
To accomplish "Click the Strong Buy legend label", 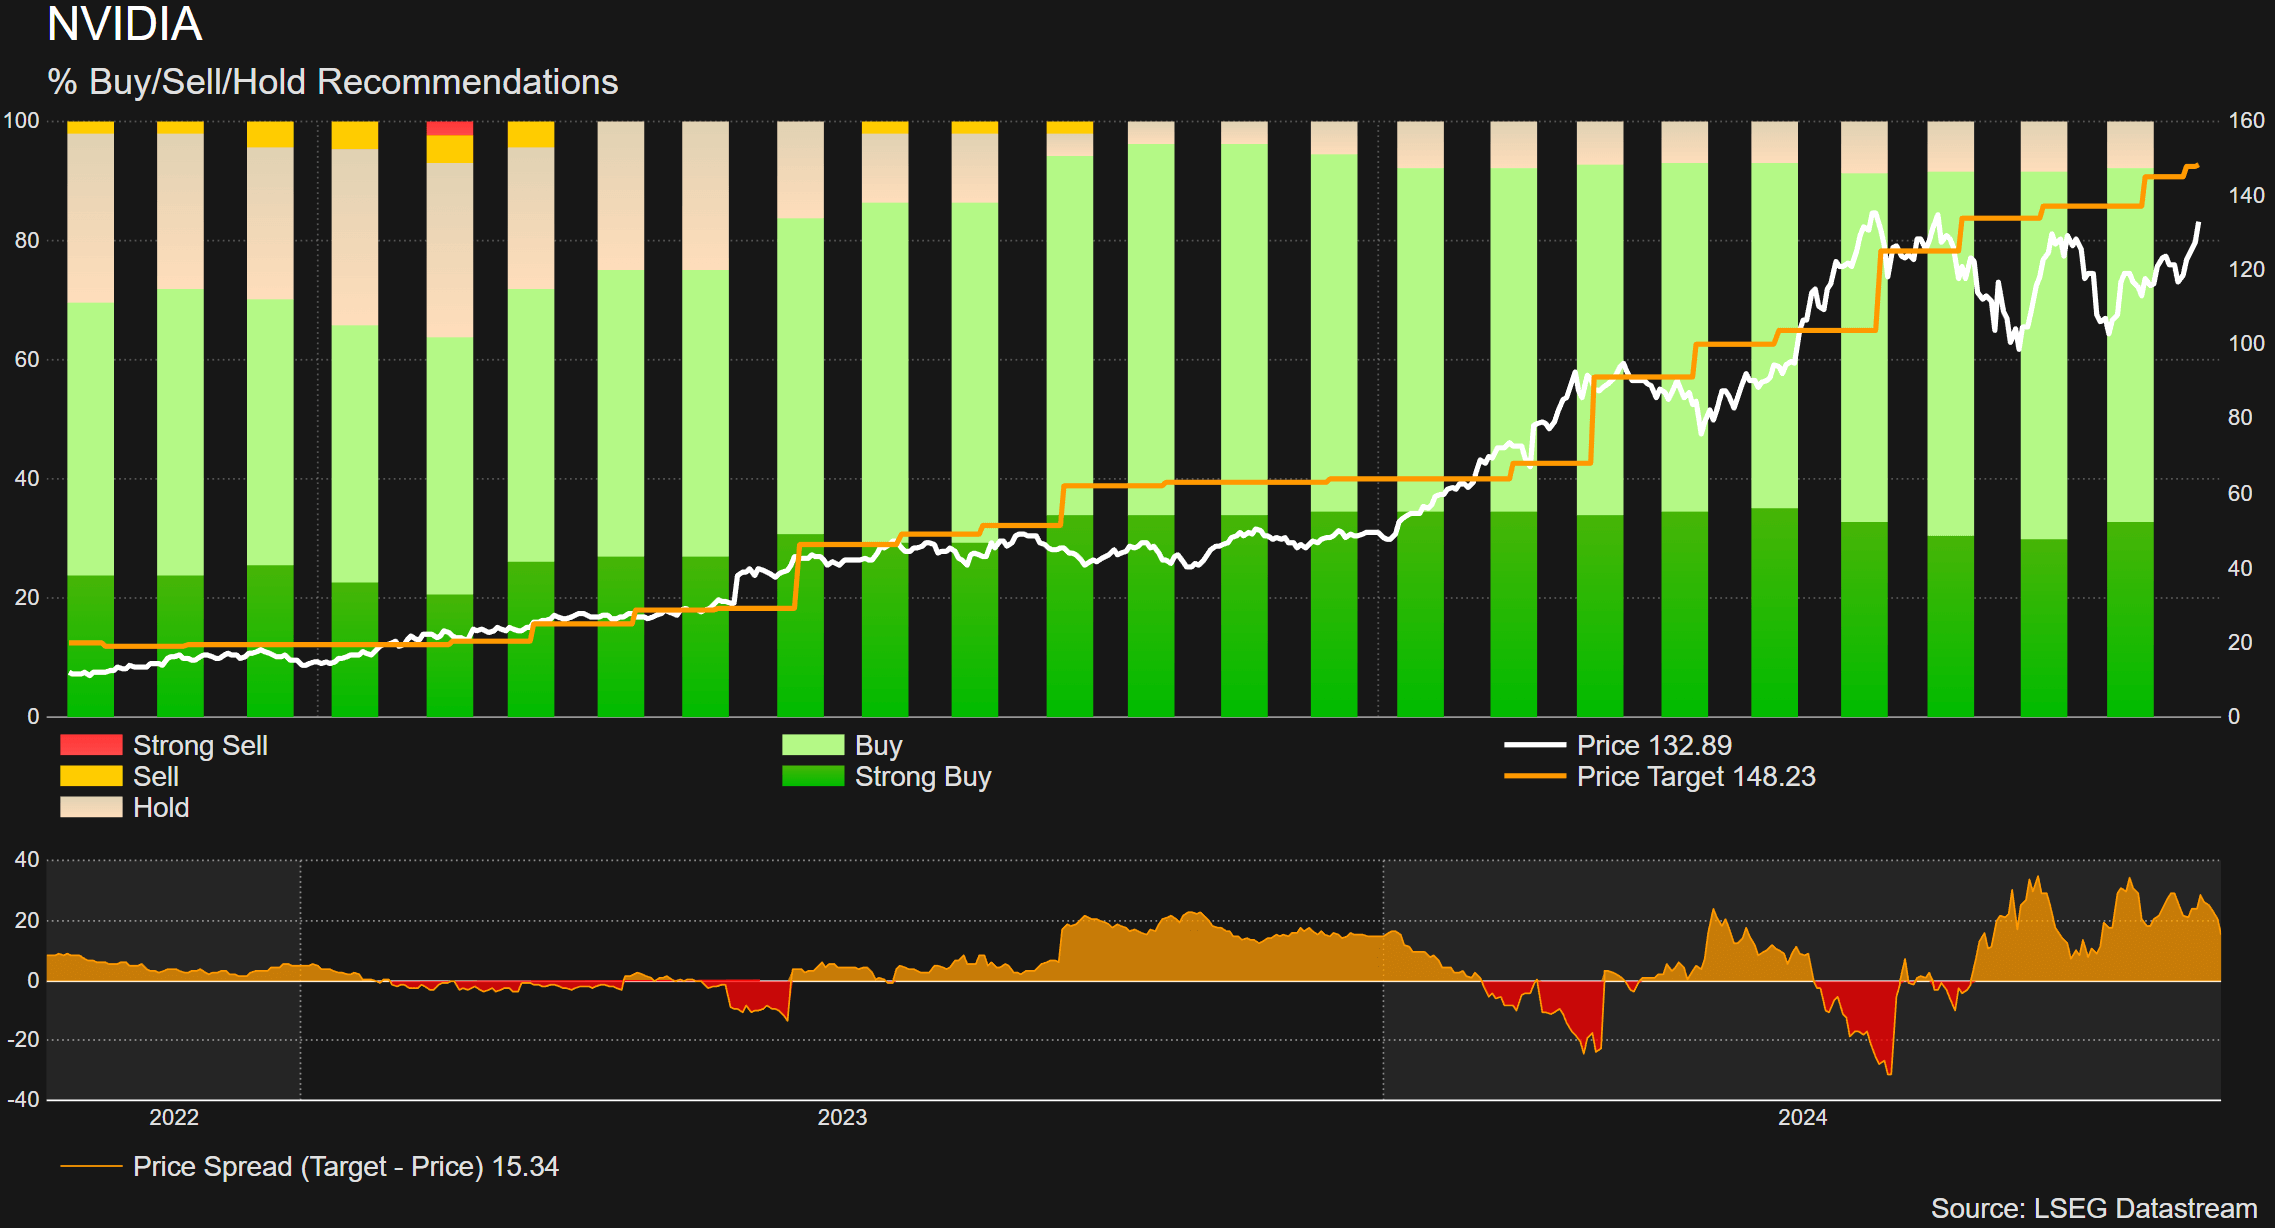I will point(923,776).
